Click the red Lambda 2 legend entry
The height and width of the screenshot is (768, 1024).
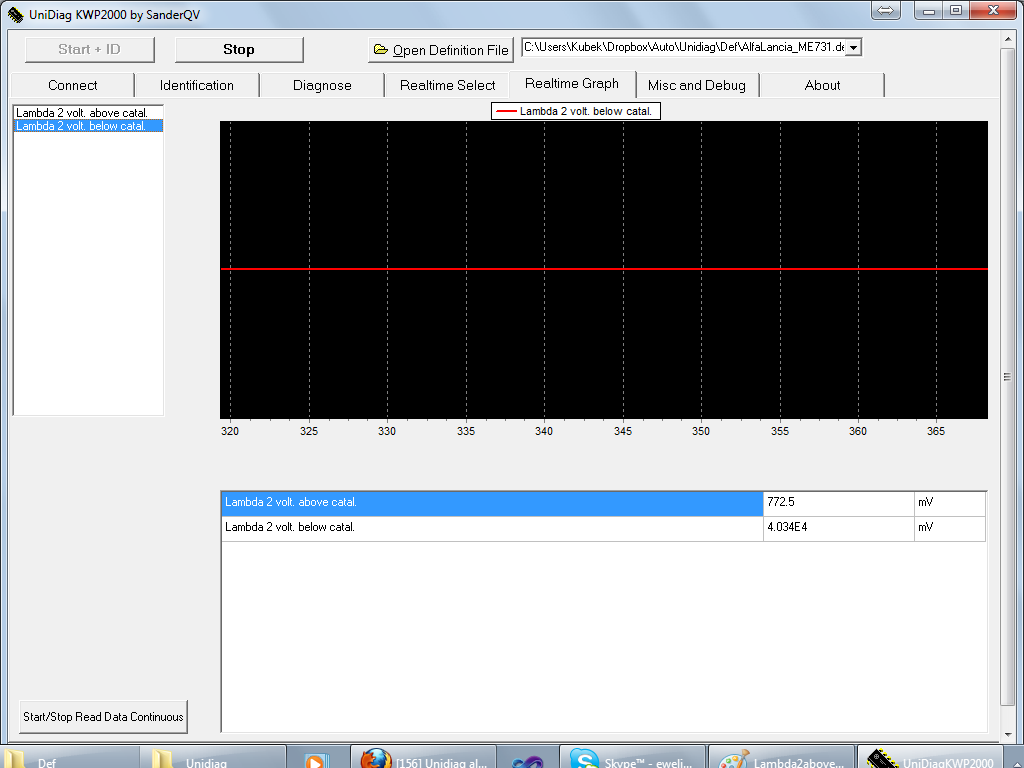pyautogui.click(x=575, y=111)
